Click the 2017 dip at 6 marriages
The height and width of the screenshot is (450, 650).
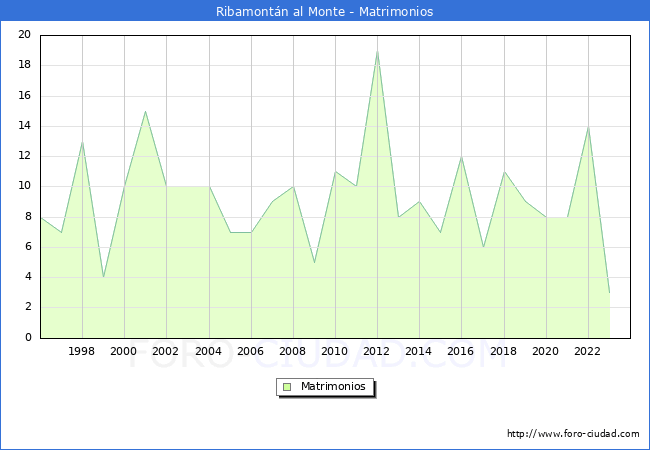[x=483, y=247]
